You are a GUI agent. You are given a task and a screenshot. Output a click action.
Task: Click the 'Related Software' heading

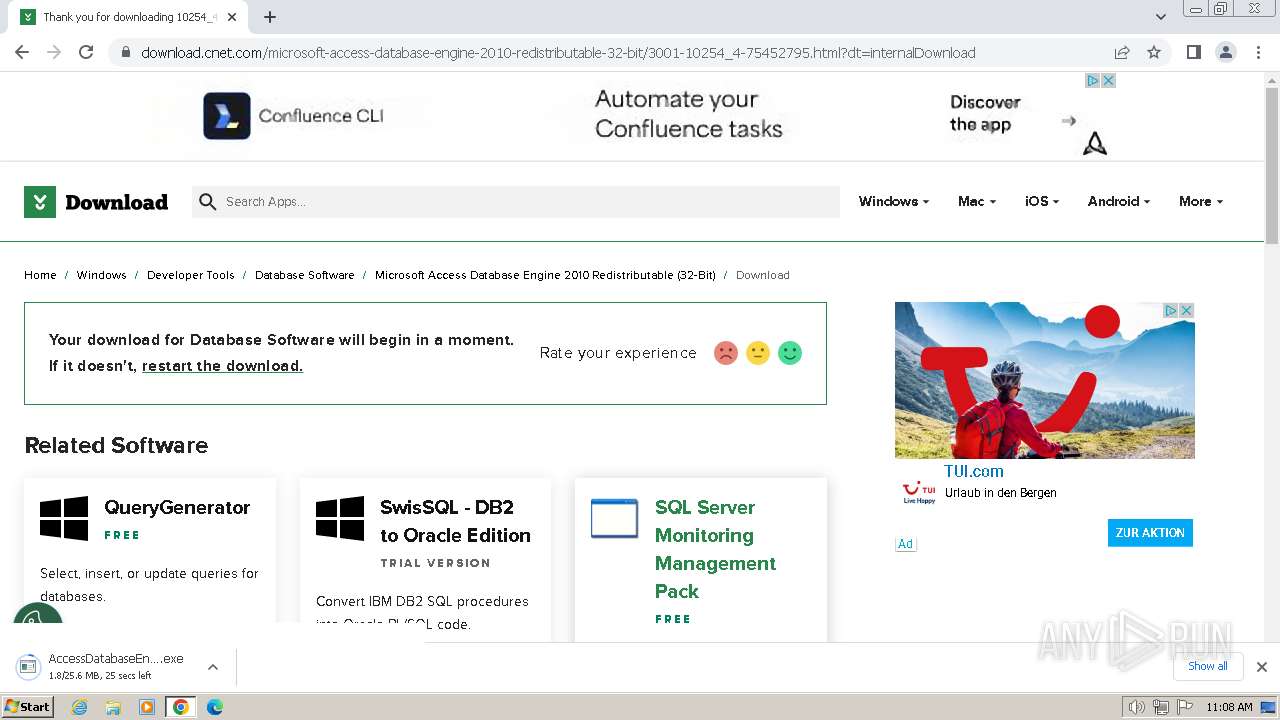(x=116, y=445)
